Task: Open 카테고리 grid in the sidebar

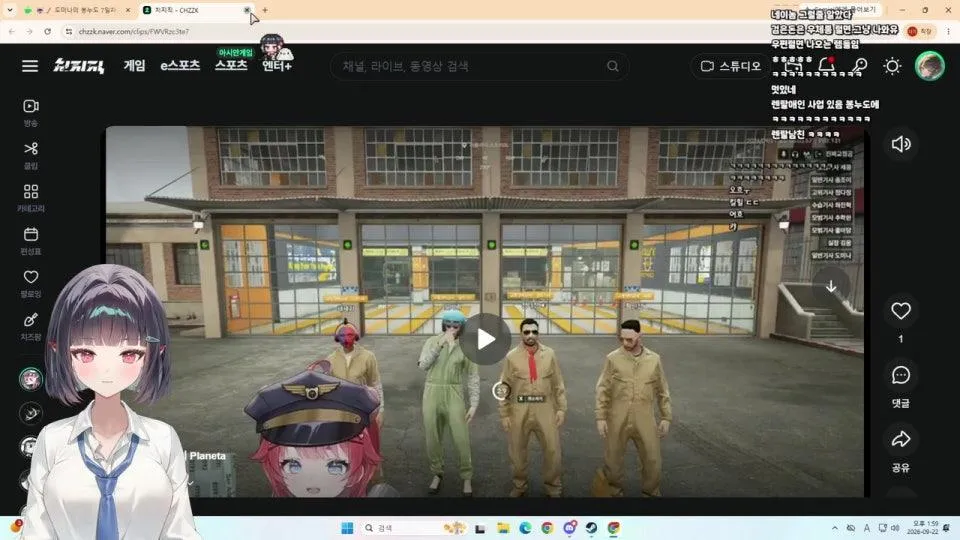Action: pyautogui.click(x=31, y=198)
